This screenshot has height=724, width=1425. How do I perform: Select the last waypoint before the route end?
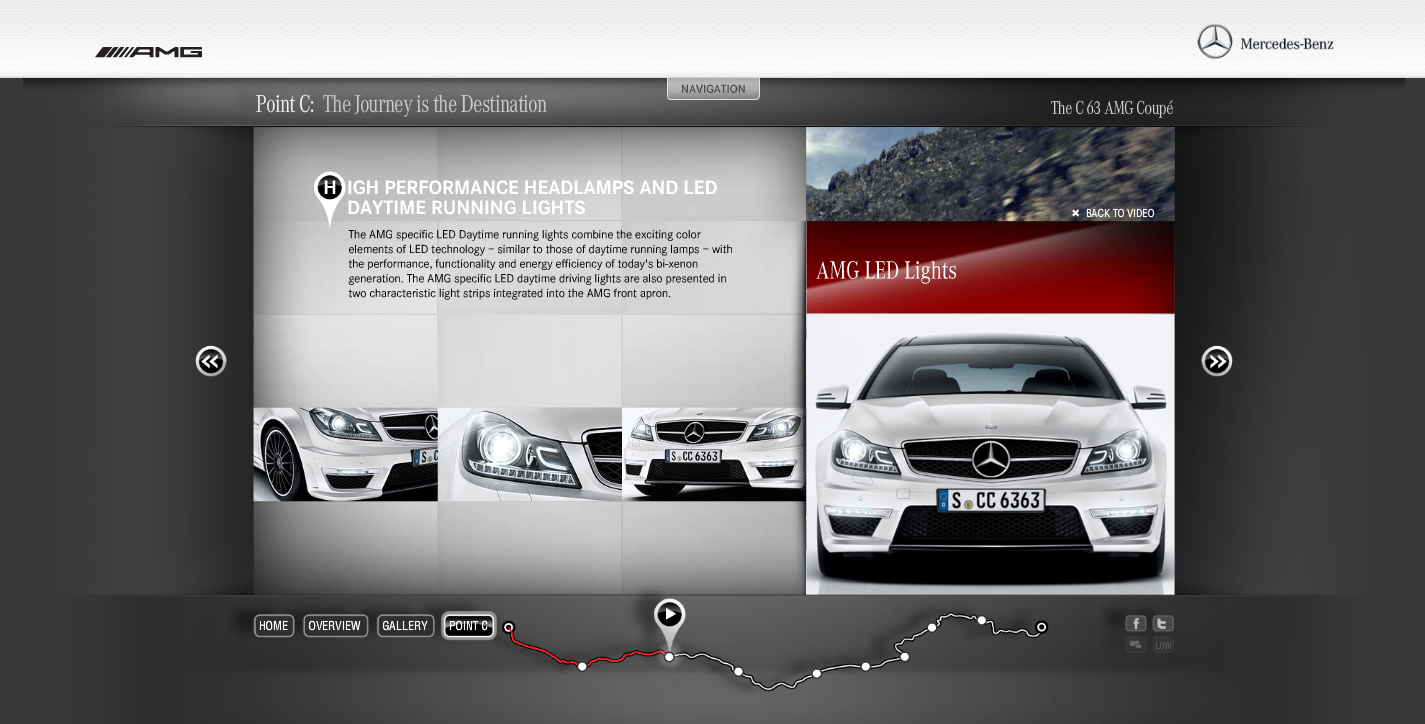point(982,620)
